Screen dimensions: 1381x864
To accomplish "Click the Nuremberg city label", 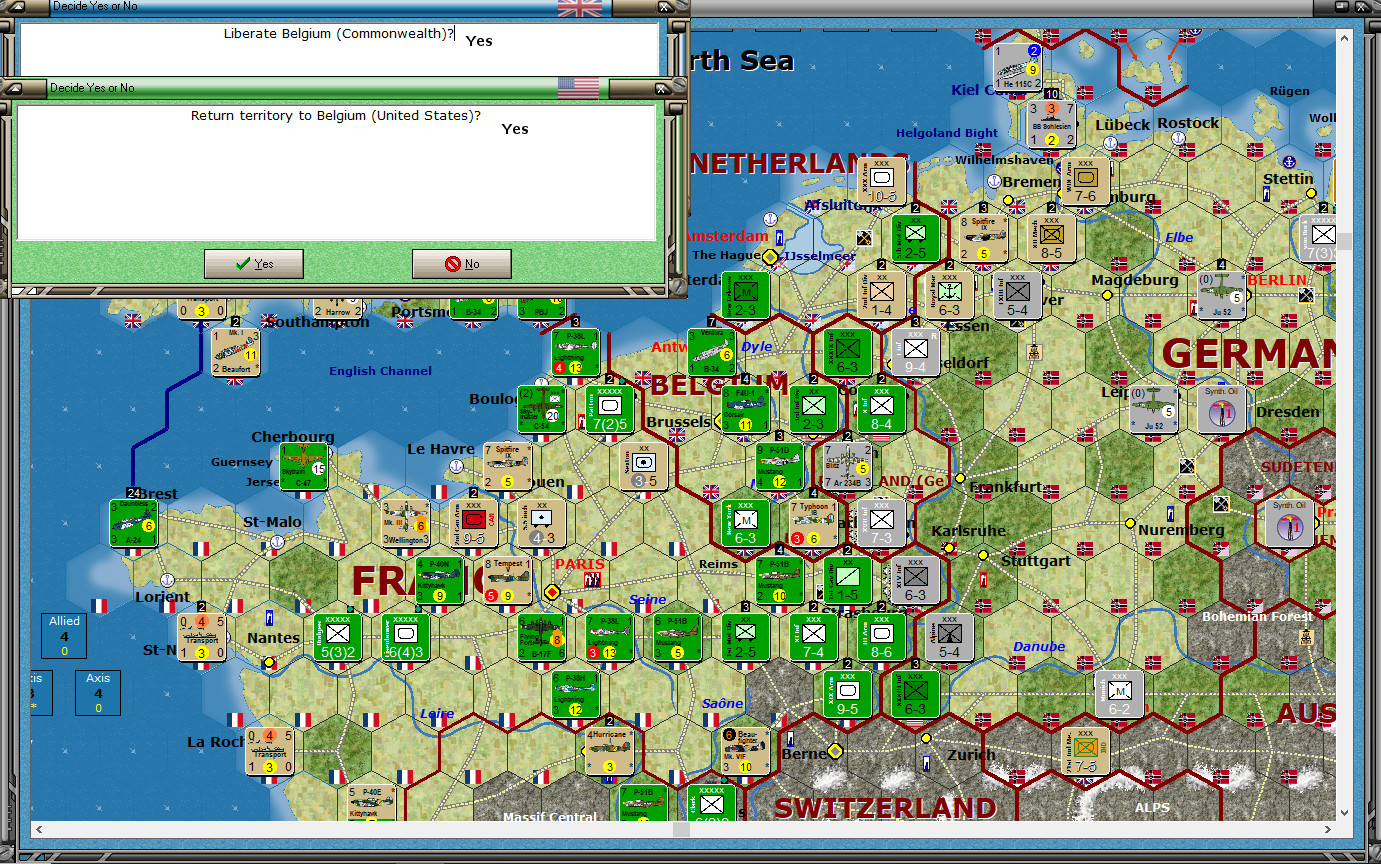I will point(1181,530).
